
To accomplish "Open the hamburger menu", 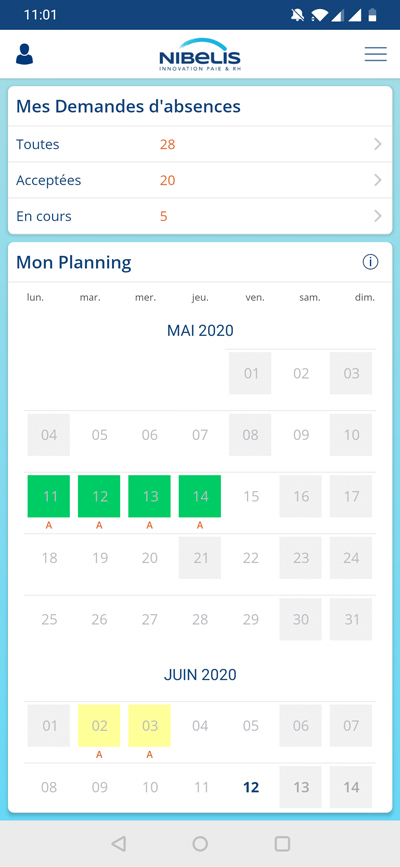I will click(x=376, y=54).
